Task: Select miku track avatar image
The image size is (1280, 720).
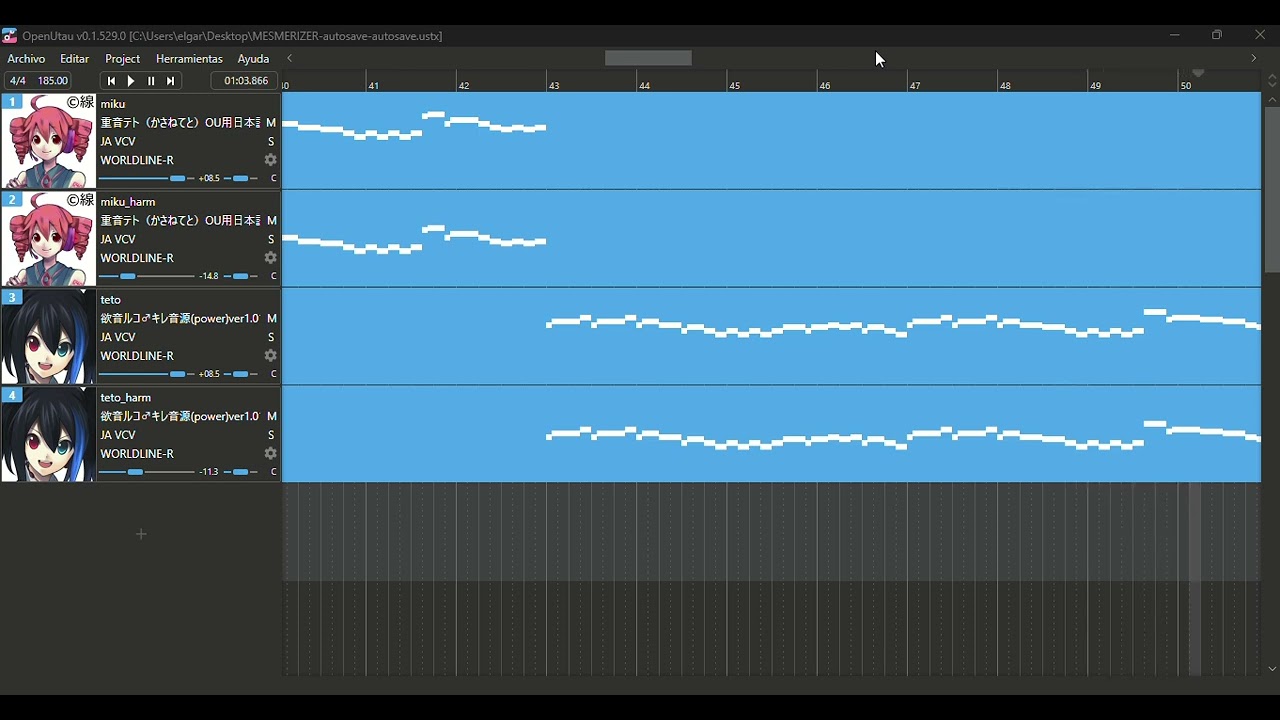Action: point(48,141)
